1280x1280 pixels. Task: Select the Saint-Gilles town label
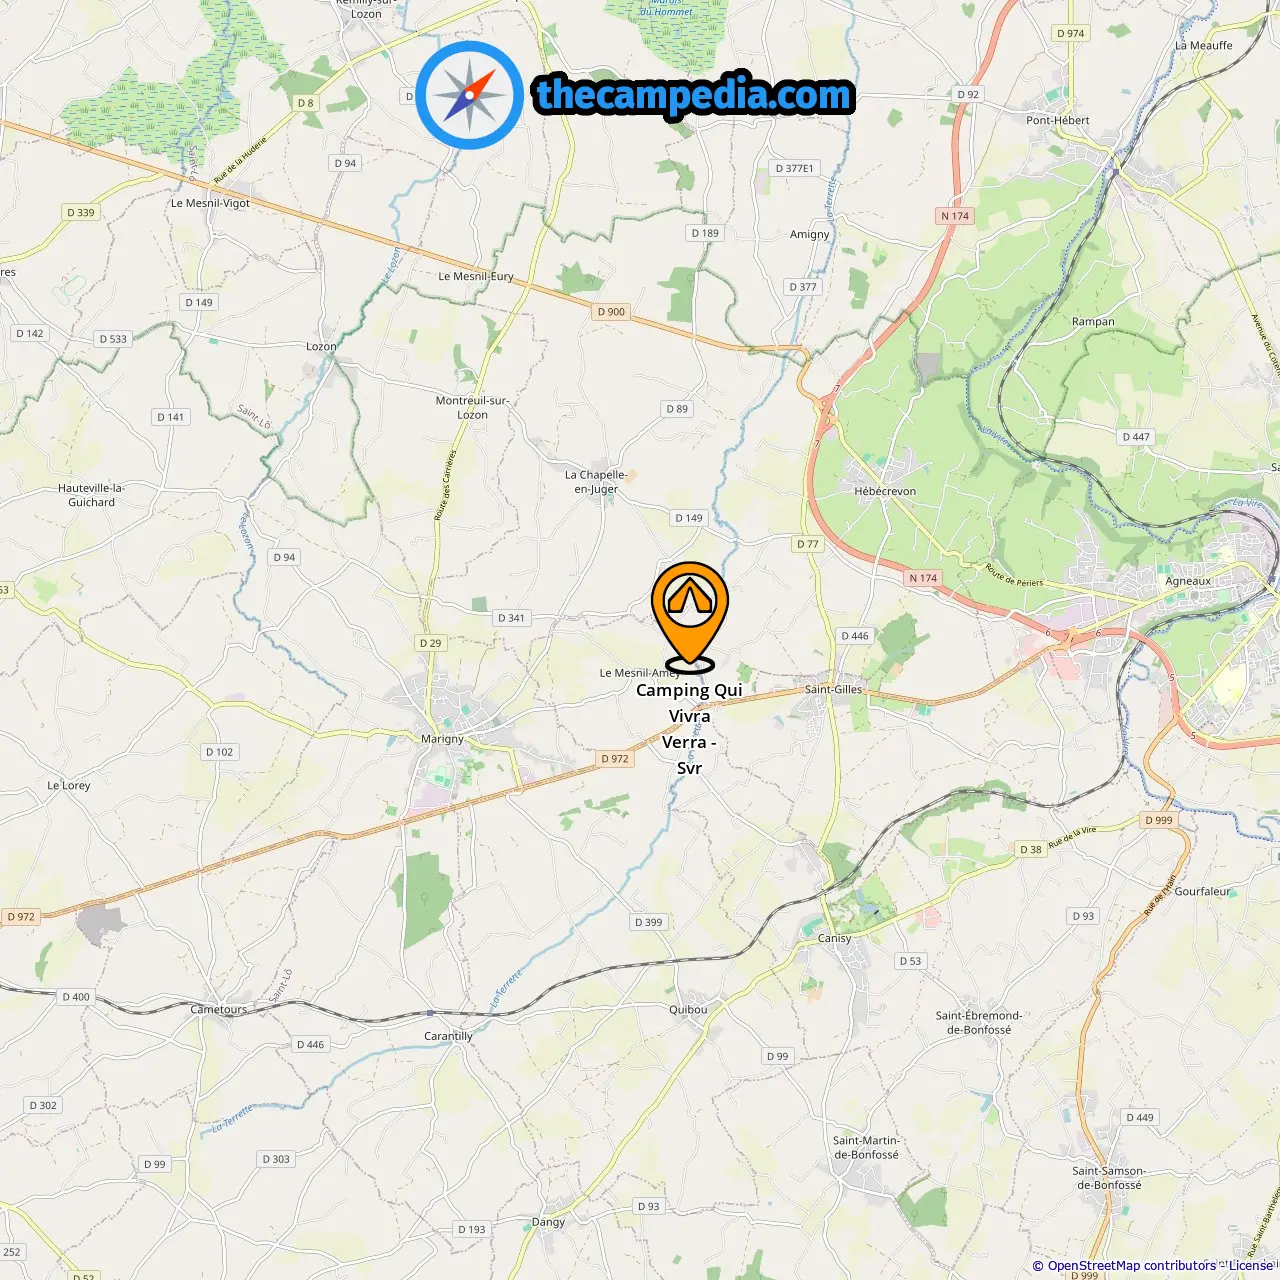coord(833,689)
